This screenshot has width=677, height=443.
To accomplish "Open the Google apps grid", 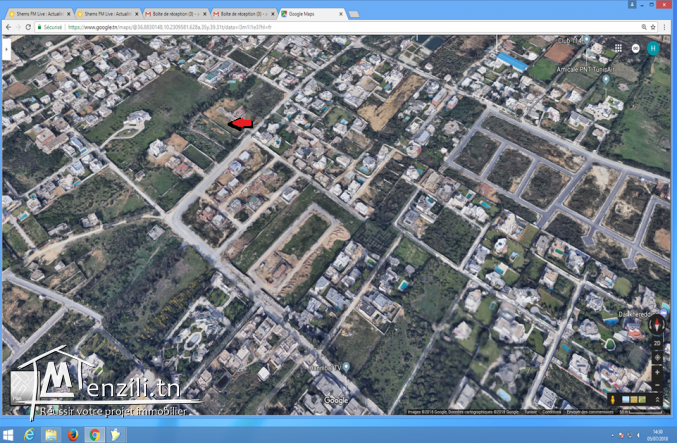I will pos(618,48).
